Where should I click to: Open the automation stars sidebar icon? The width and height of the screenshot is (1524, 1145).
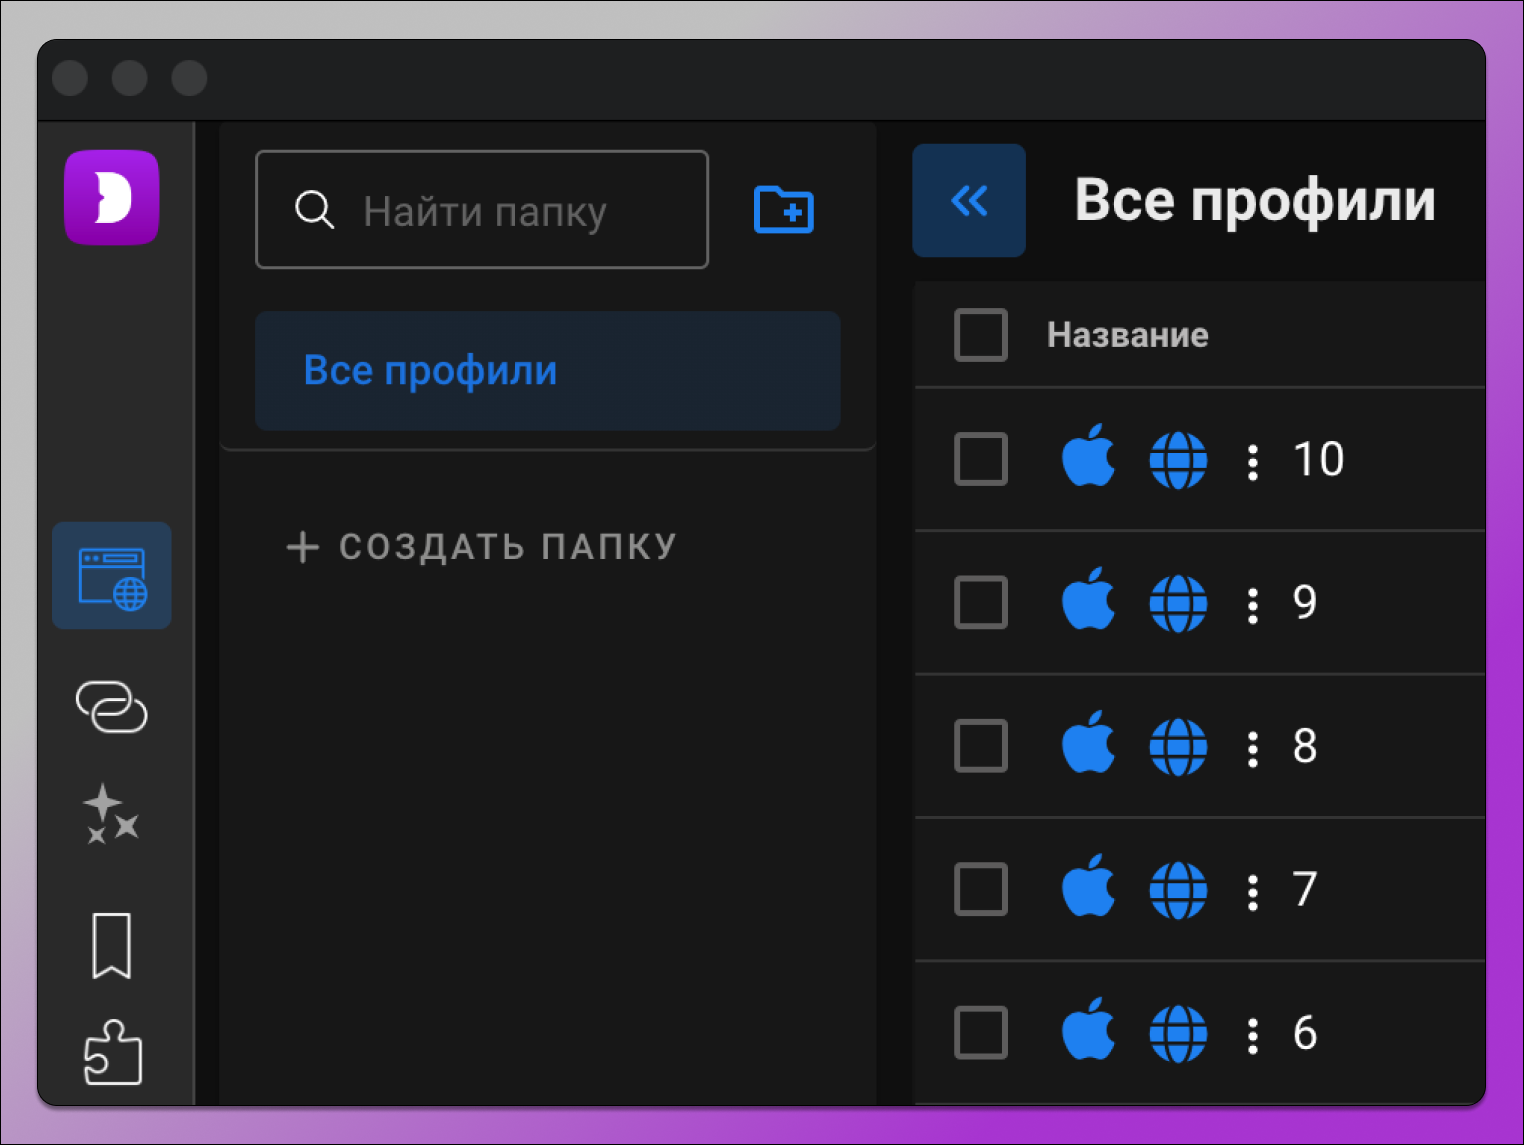coord(111,812)
